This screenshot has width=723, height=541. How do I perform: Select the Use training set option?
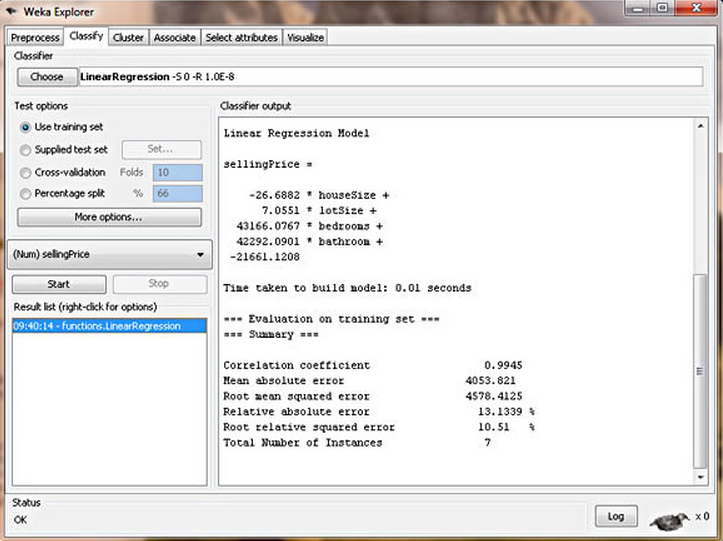coord(26,127)
